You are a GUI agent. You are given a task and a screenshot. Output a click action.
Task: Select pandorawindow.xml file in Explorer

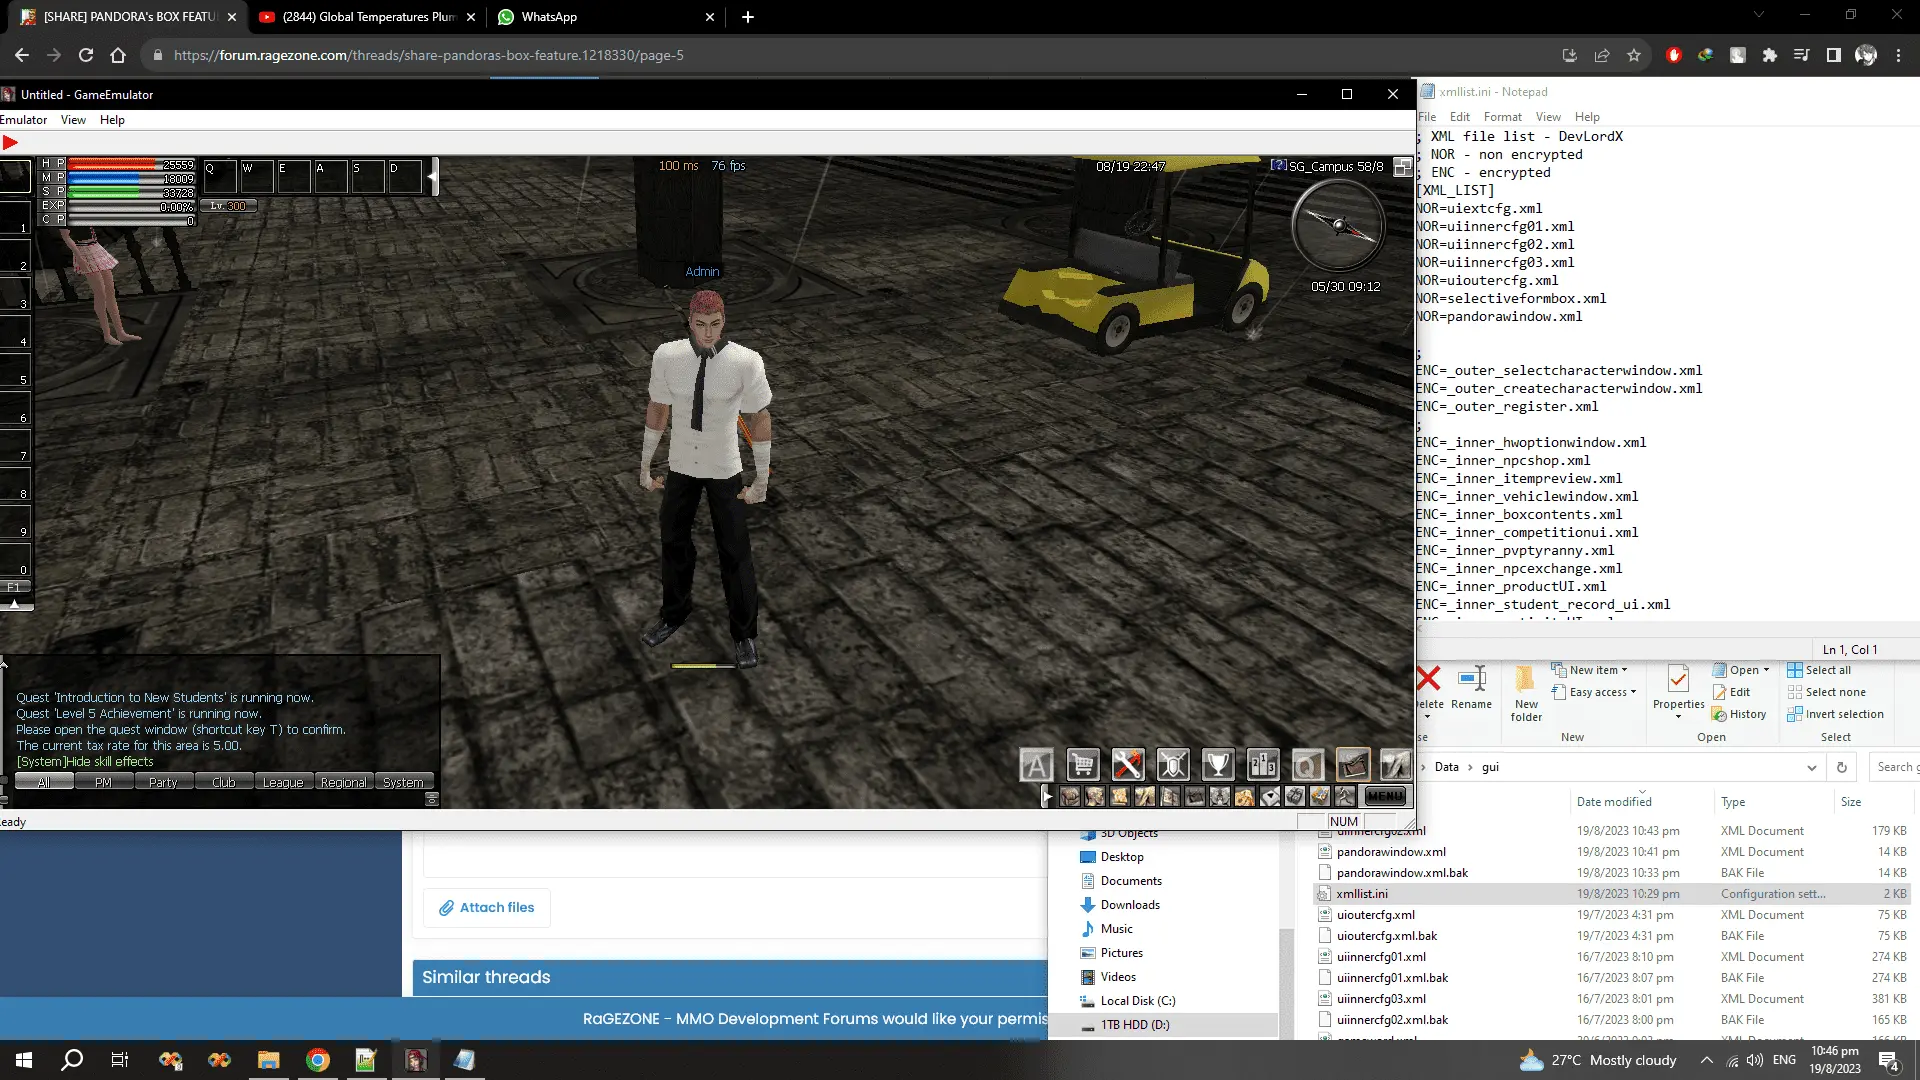1391,852
